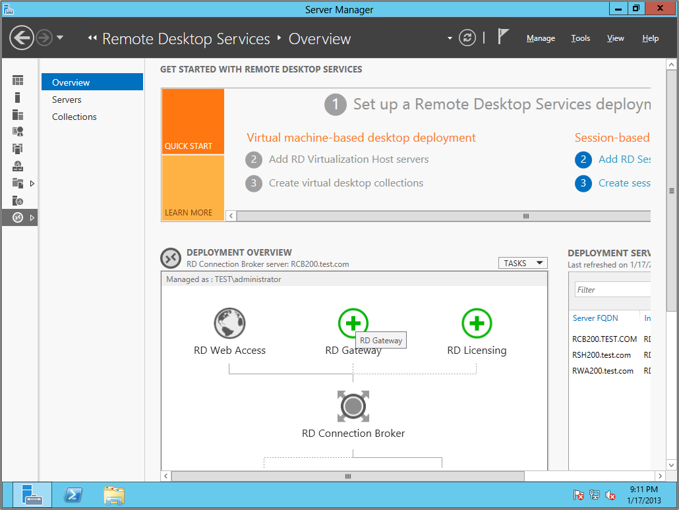Open Dashboard from the left sidebar

coord(18,80)
